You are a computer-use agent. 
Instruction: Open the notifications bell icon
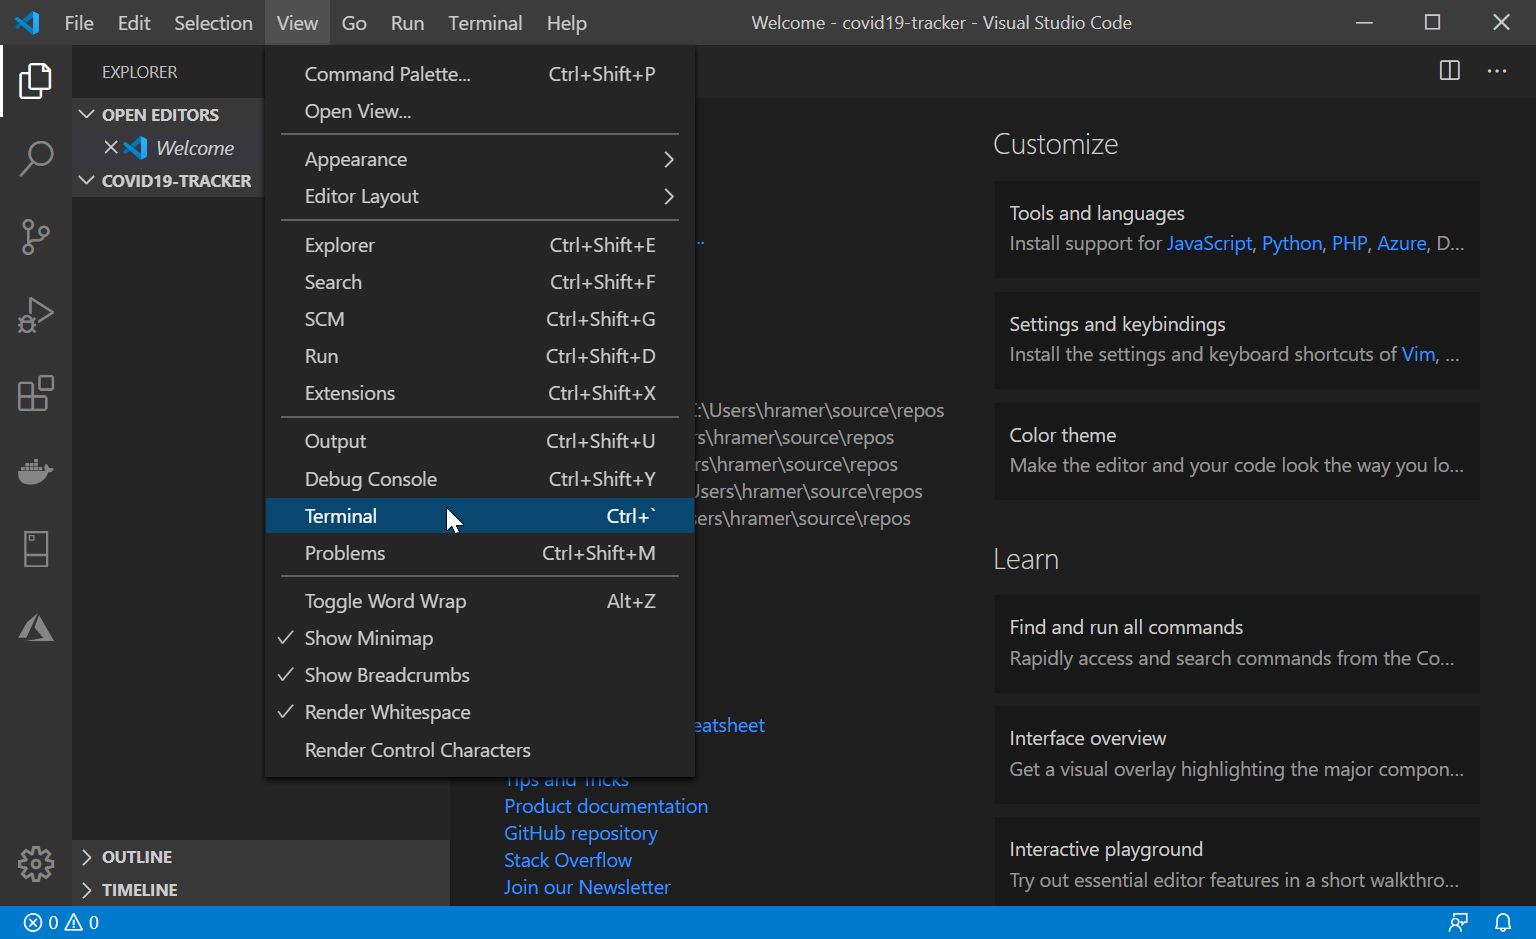tap(1502, 922)
